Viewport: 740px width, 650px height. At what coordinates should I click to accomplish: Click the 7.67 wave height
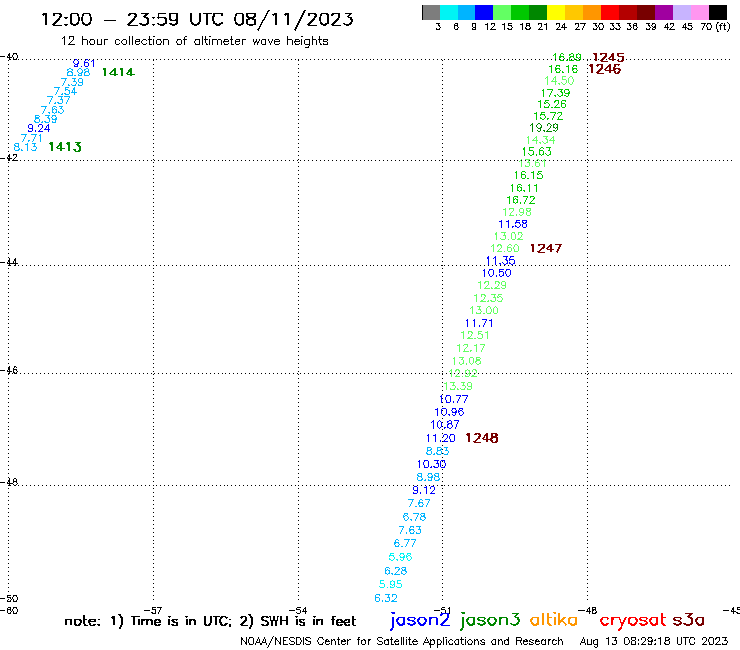419,504
